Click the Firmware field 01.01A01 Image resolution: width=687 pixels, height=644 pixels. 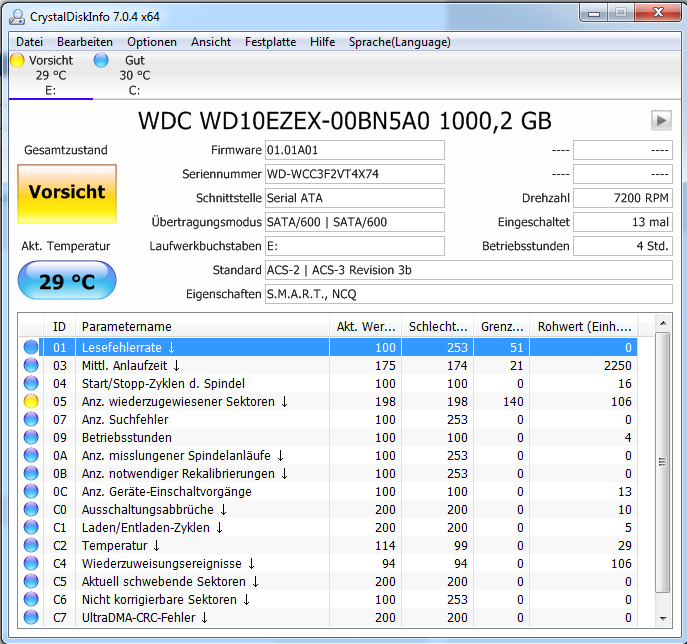coord(355,150)
